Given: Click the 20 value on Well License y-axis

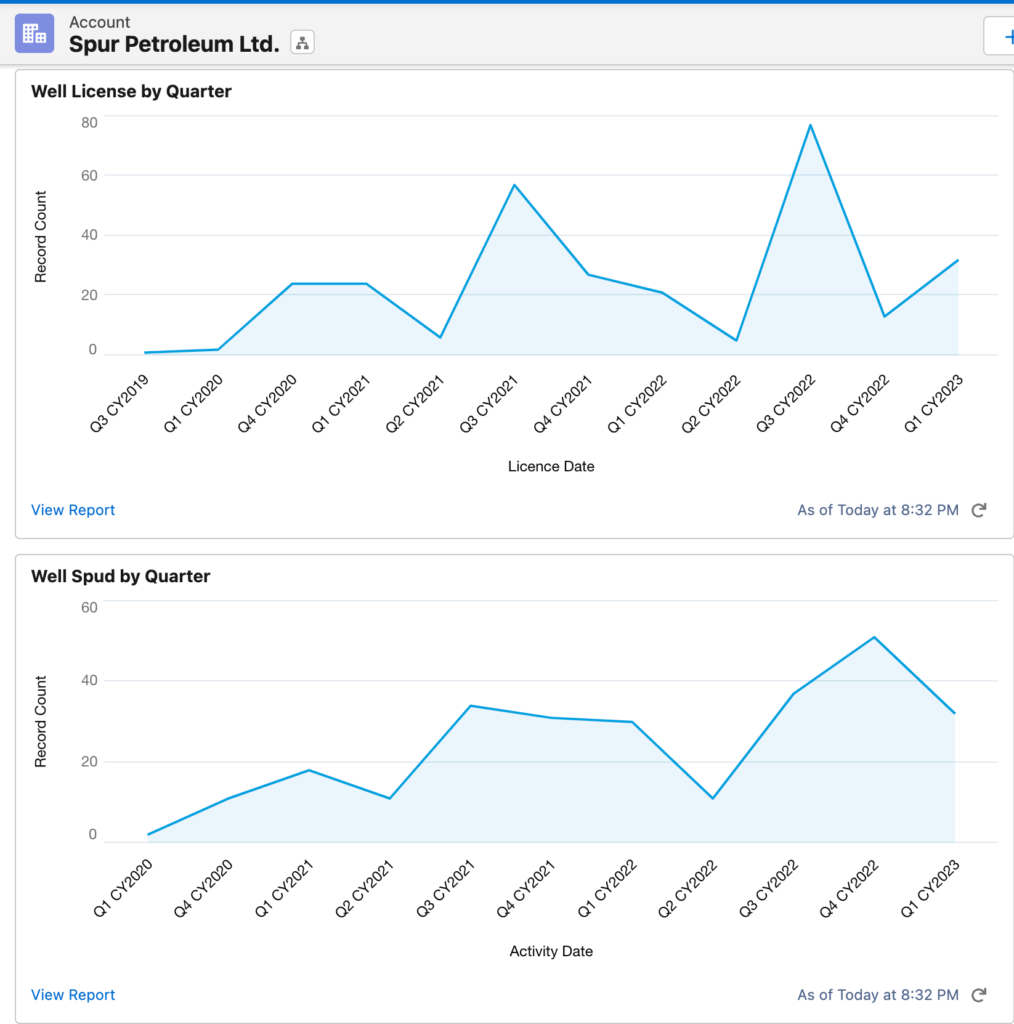Looking at the screenshot, I should coord(89,295).
